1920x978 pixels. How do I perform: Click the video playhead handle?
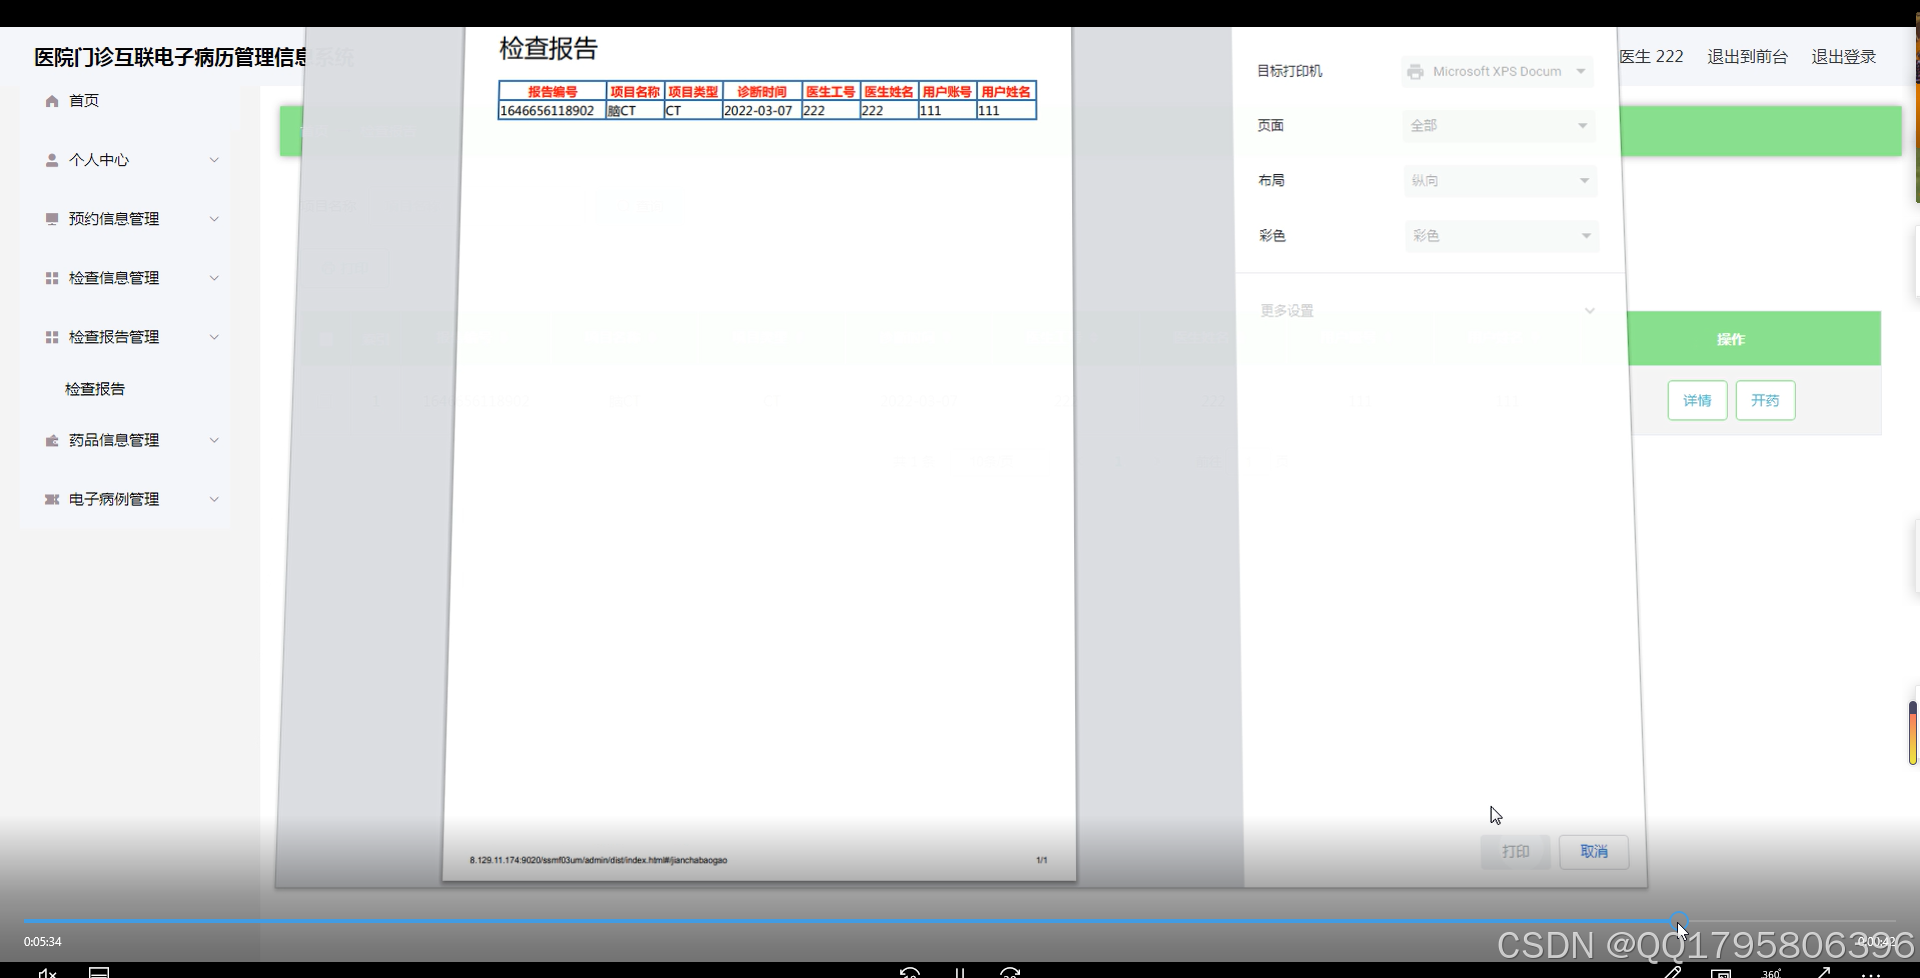[1679, 921]
